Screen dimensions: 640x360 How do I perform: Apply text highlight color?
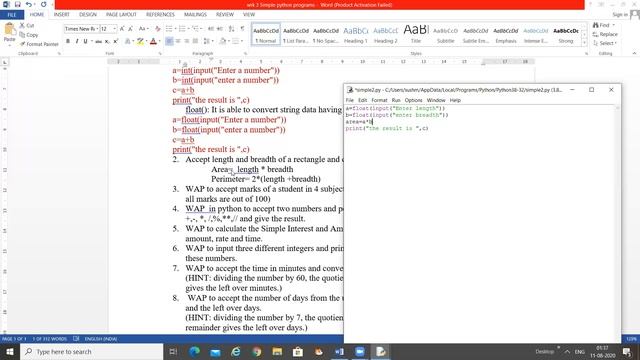[140, 41]
